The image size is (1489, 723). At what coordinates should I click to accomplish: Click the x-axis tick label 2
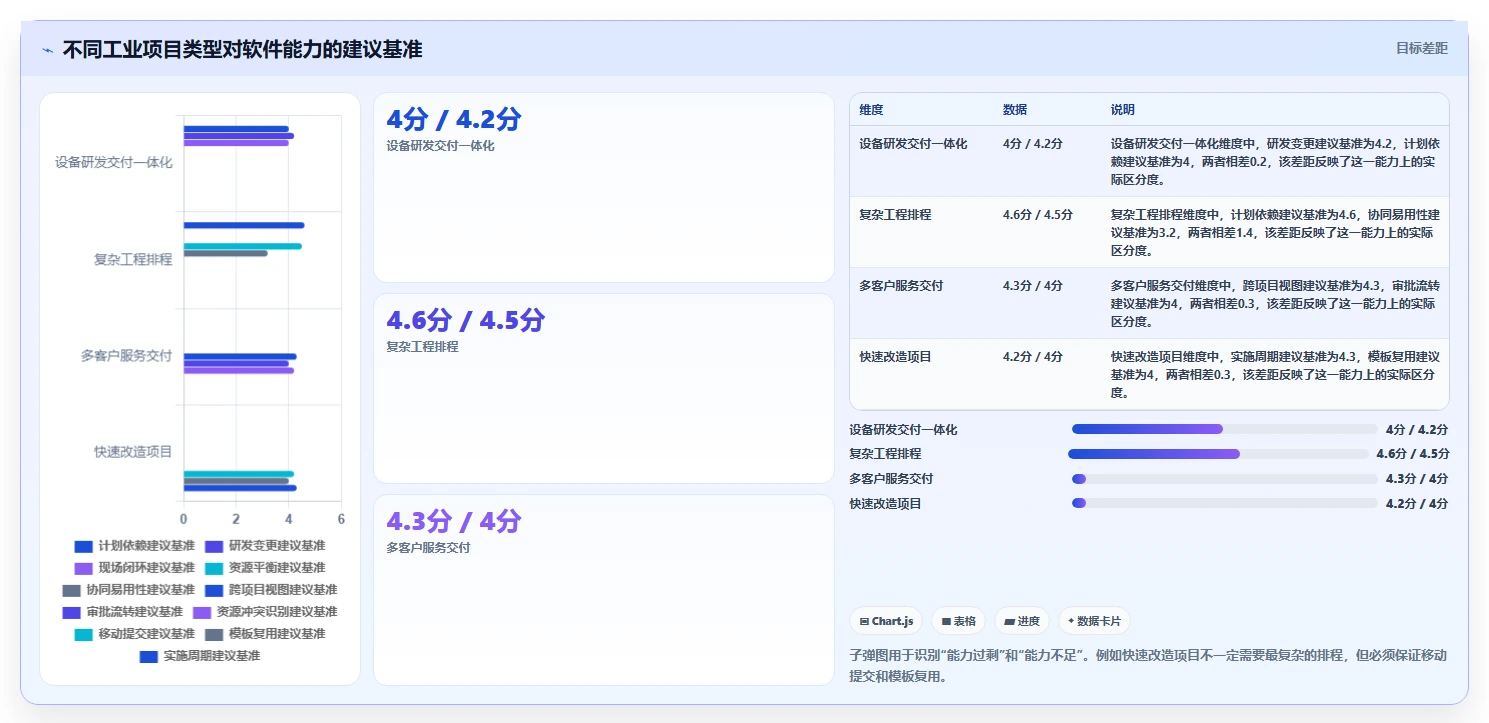236,519
